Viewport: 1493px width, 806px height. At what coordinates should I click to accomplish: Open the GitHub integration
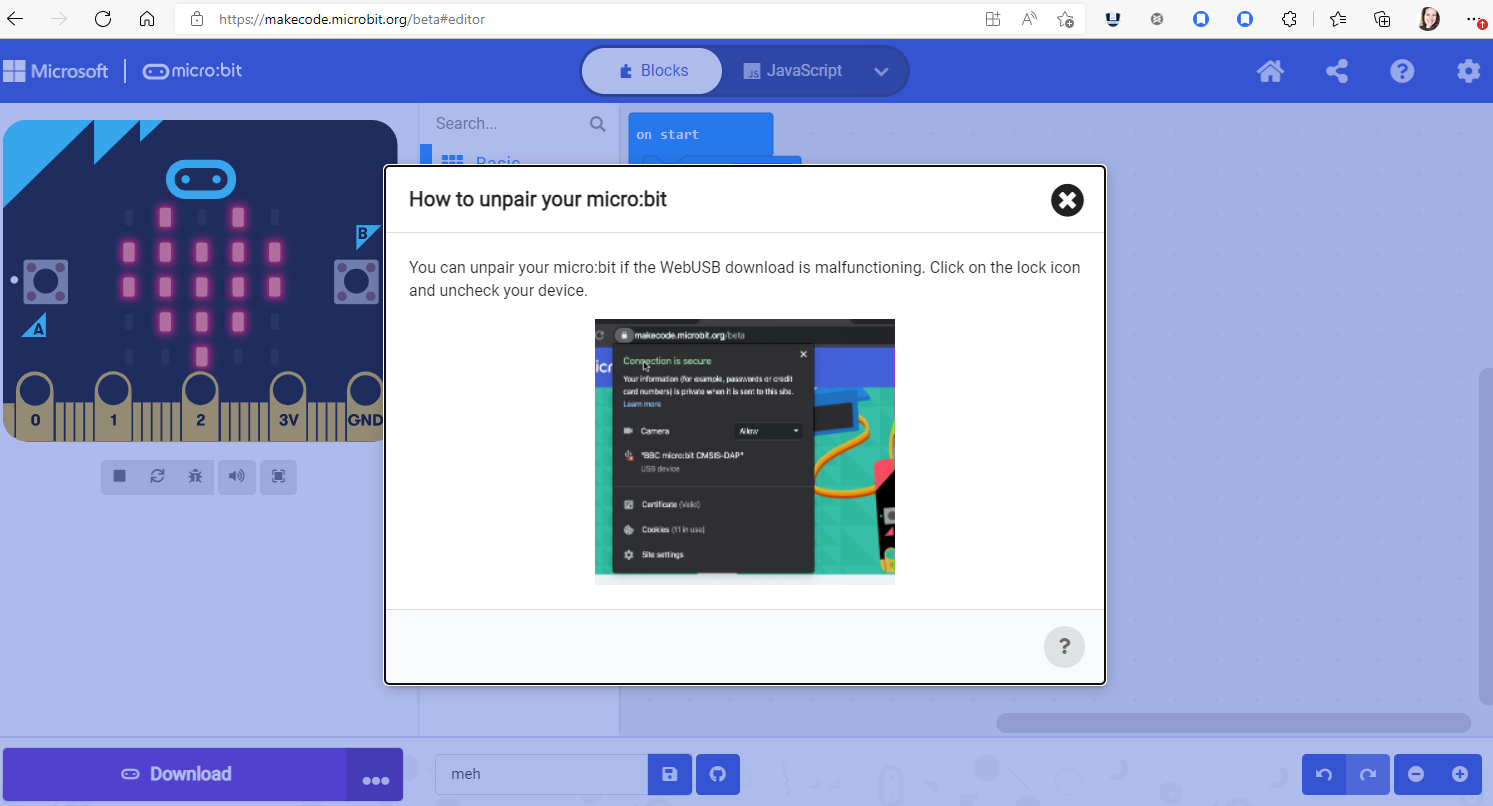tap(717, 774)
